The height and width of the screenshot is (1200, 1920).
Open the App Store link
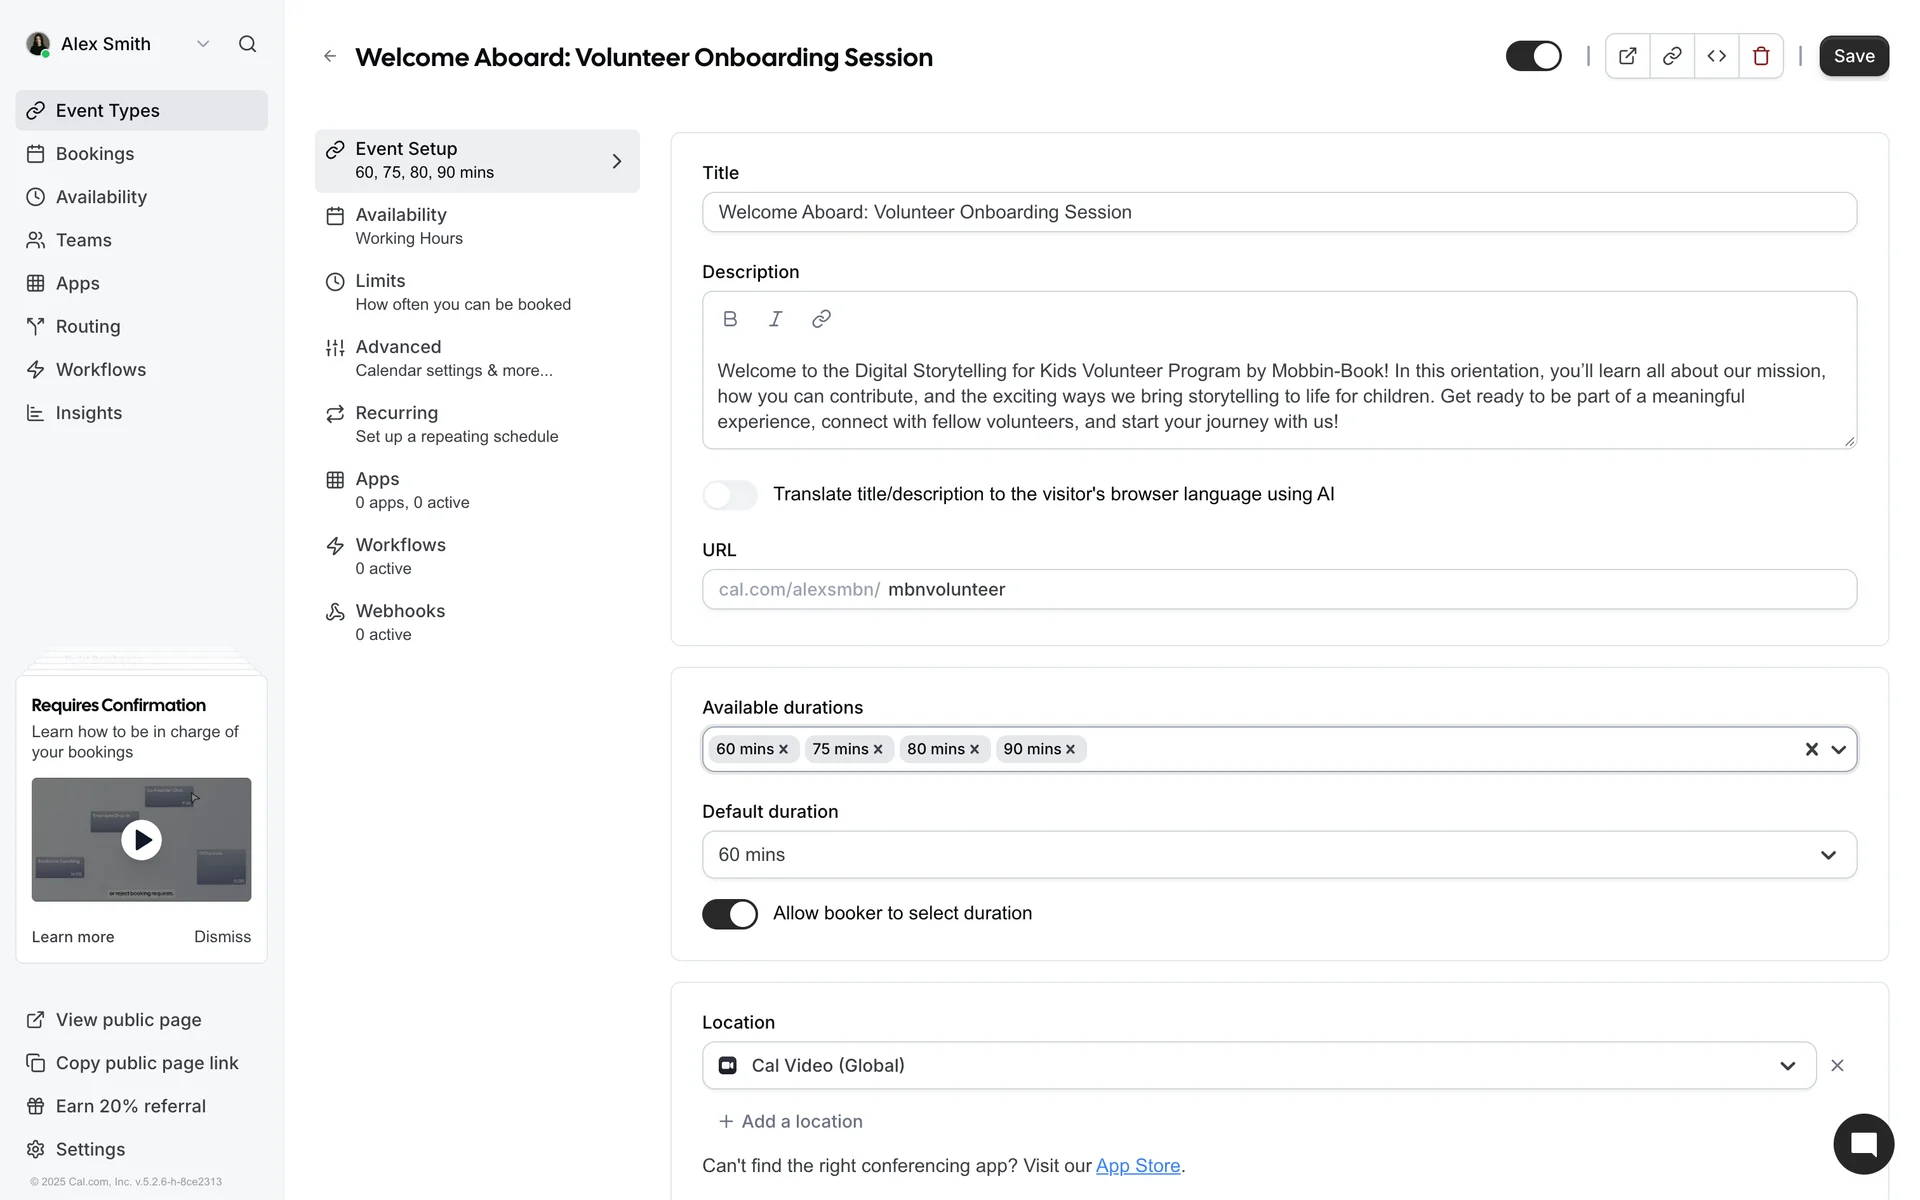coord(1138,1166)
